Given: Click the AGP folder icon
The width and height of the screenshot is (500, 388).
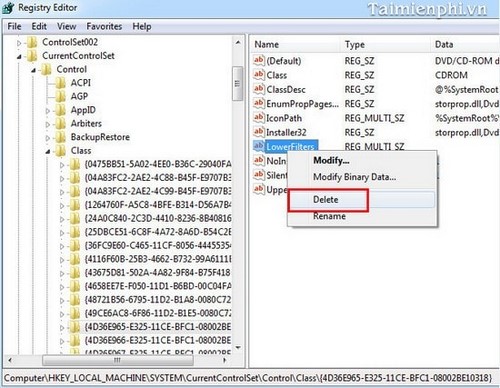Looking at the screenshot, I should (x=61, y=96).
